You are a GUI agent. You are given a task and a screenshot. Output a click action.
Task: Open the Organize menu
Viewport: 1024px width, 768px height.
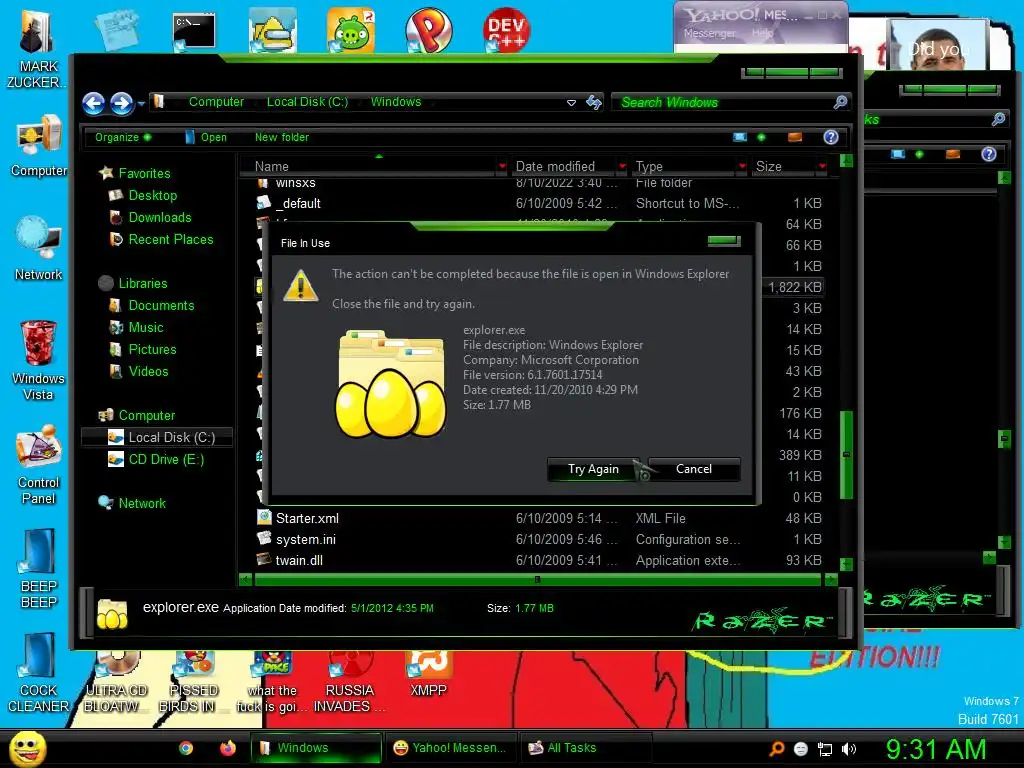pyautogui.click(x=123, y=137)
